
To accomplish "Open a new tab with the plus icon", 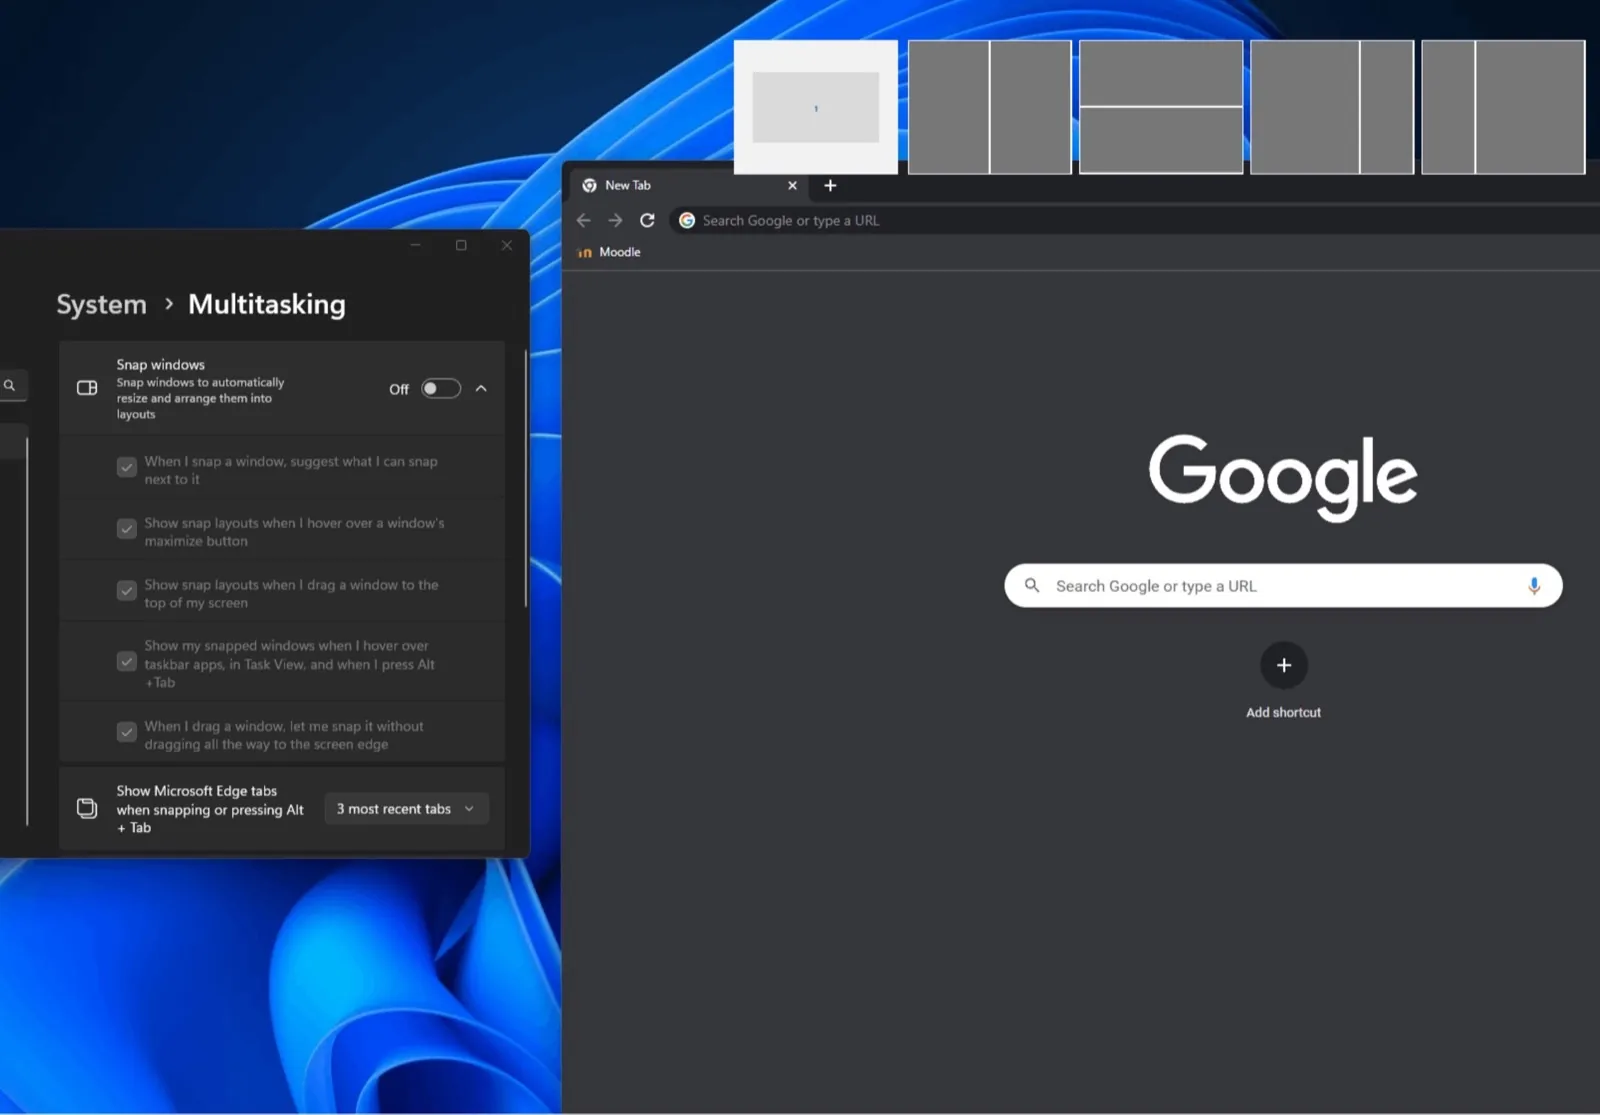I will coord(831,186).
